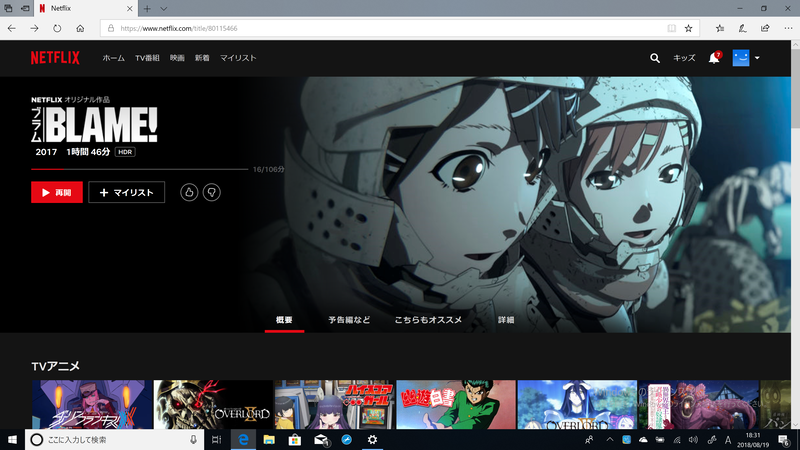Image resolution: width=800 pixels, height=450 pixels.
Task: Open Microsoft Store from the taskbar
Action: 294,440
